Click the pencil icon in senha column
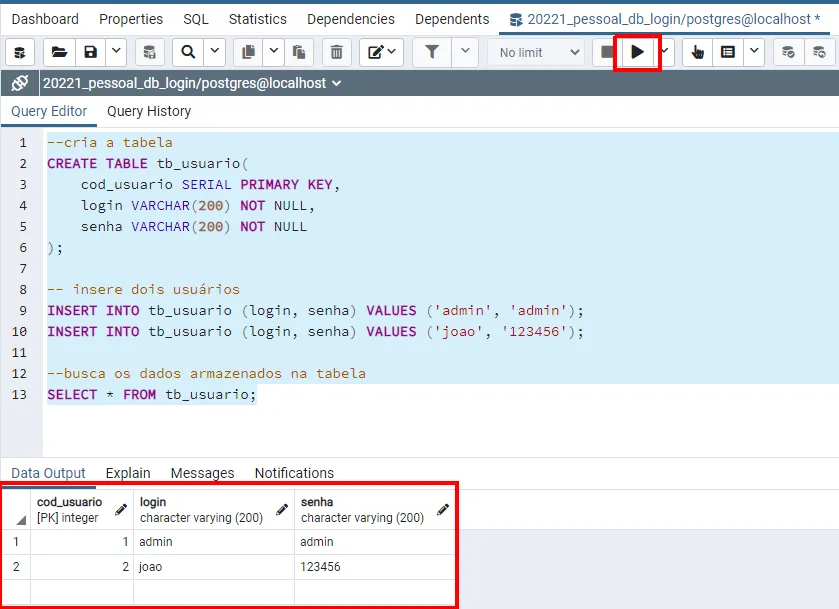 point(443,509)
